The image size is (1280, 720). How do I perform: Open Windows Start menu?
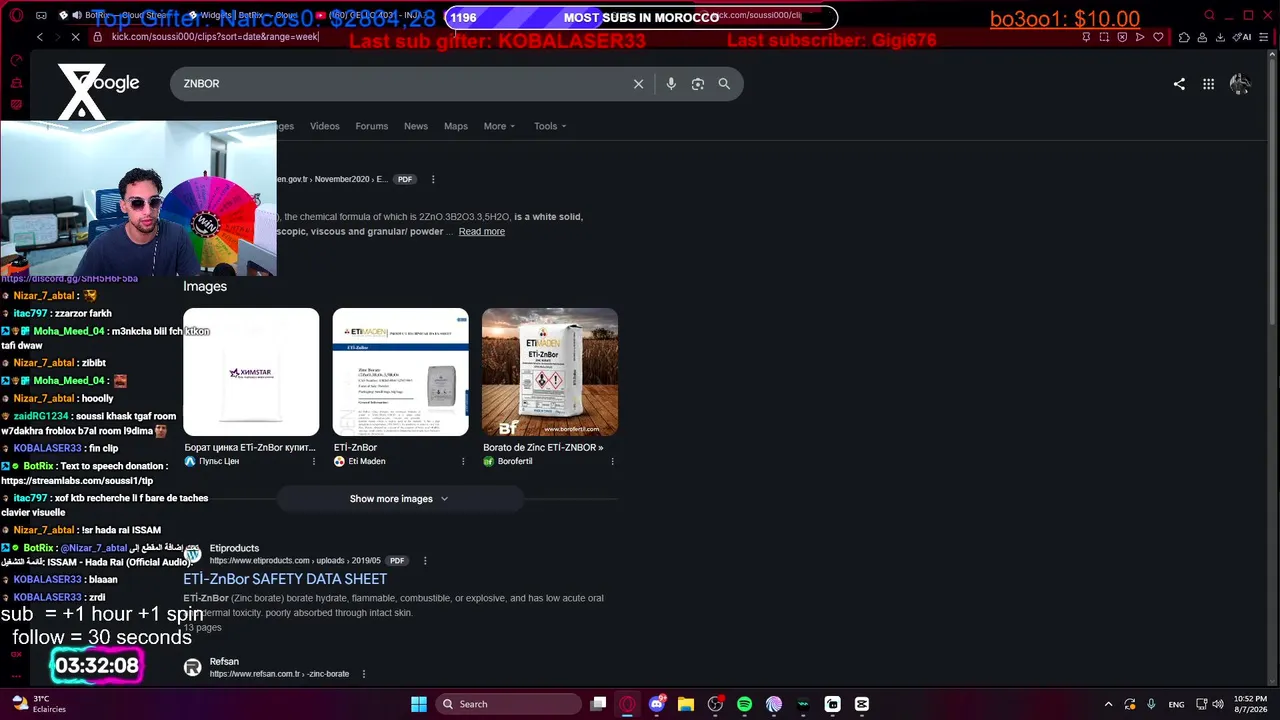419,704
